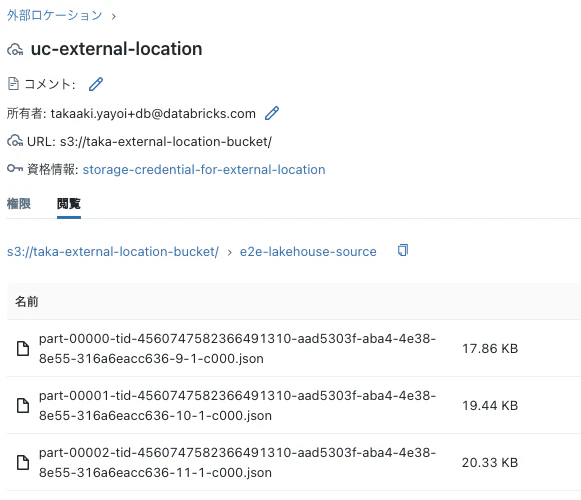Image resolution: width=581 pixels, height=500 pixels.
Task: Click the cloud icon beside URL
Action: click(x=15, y=141)
